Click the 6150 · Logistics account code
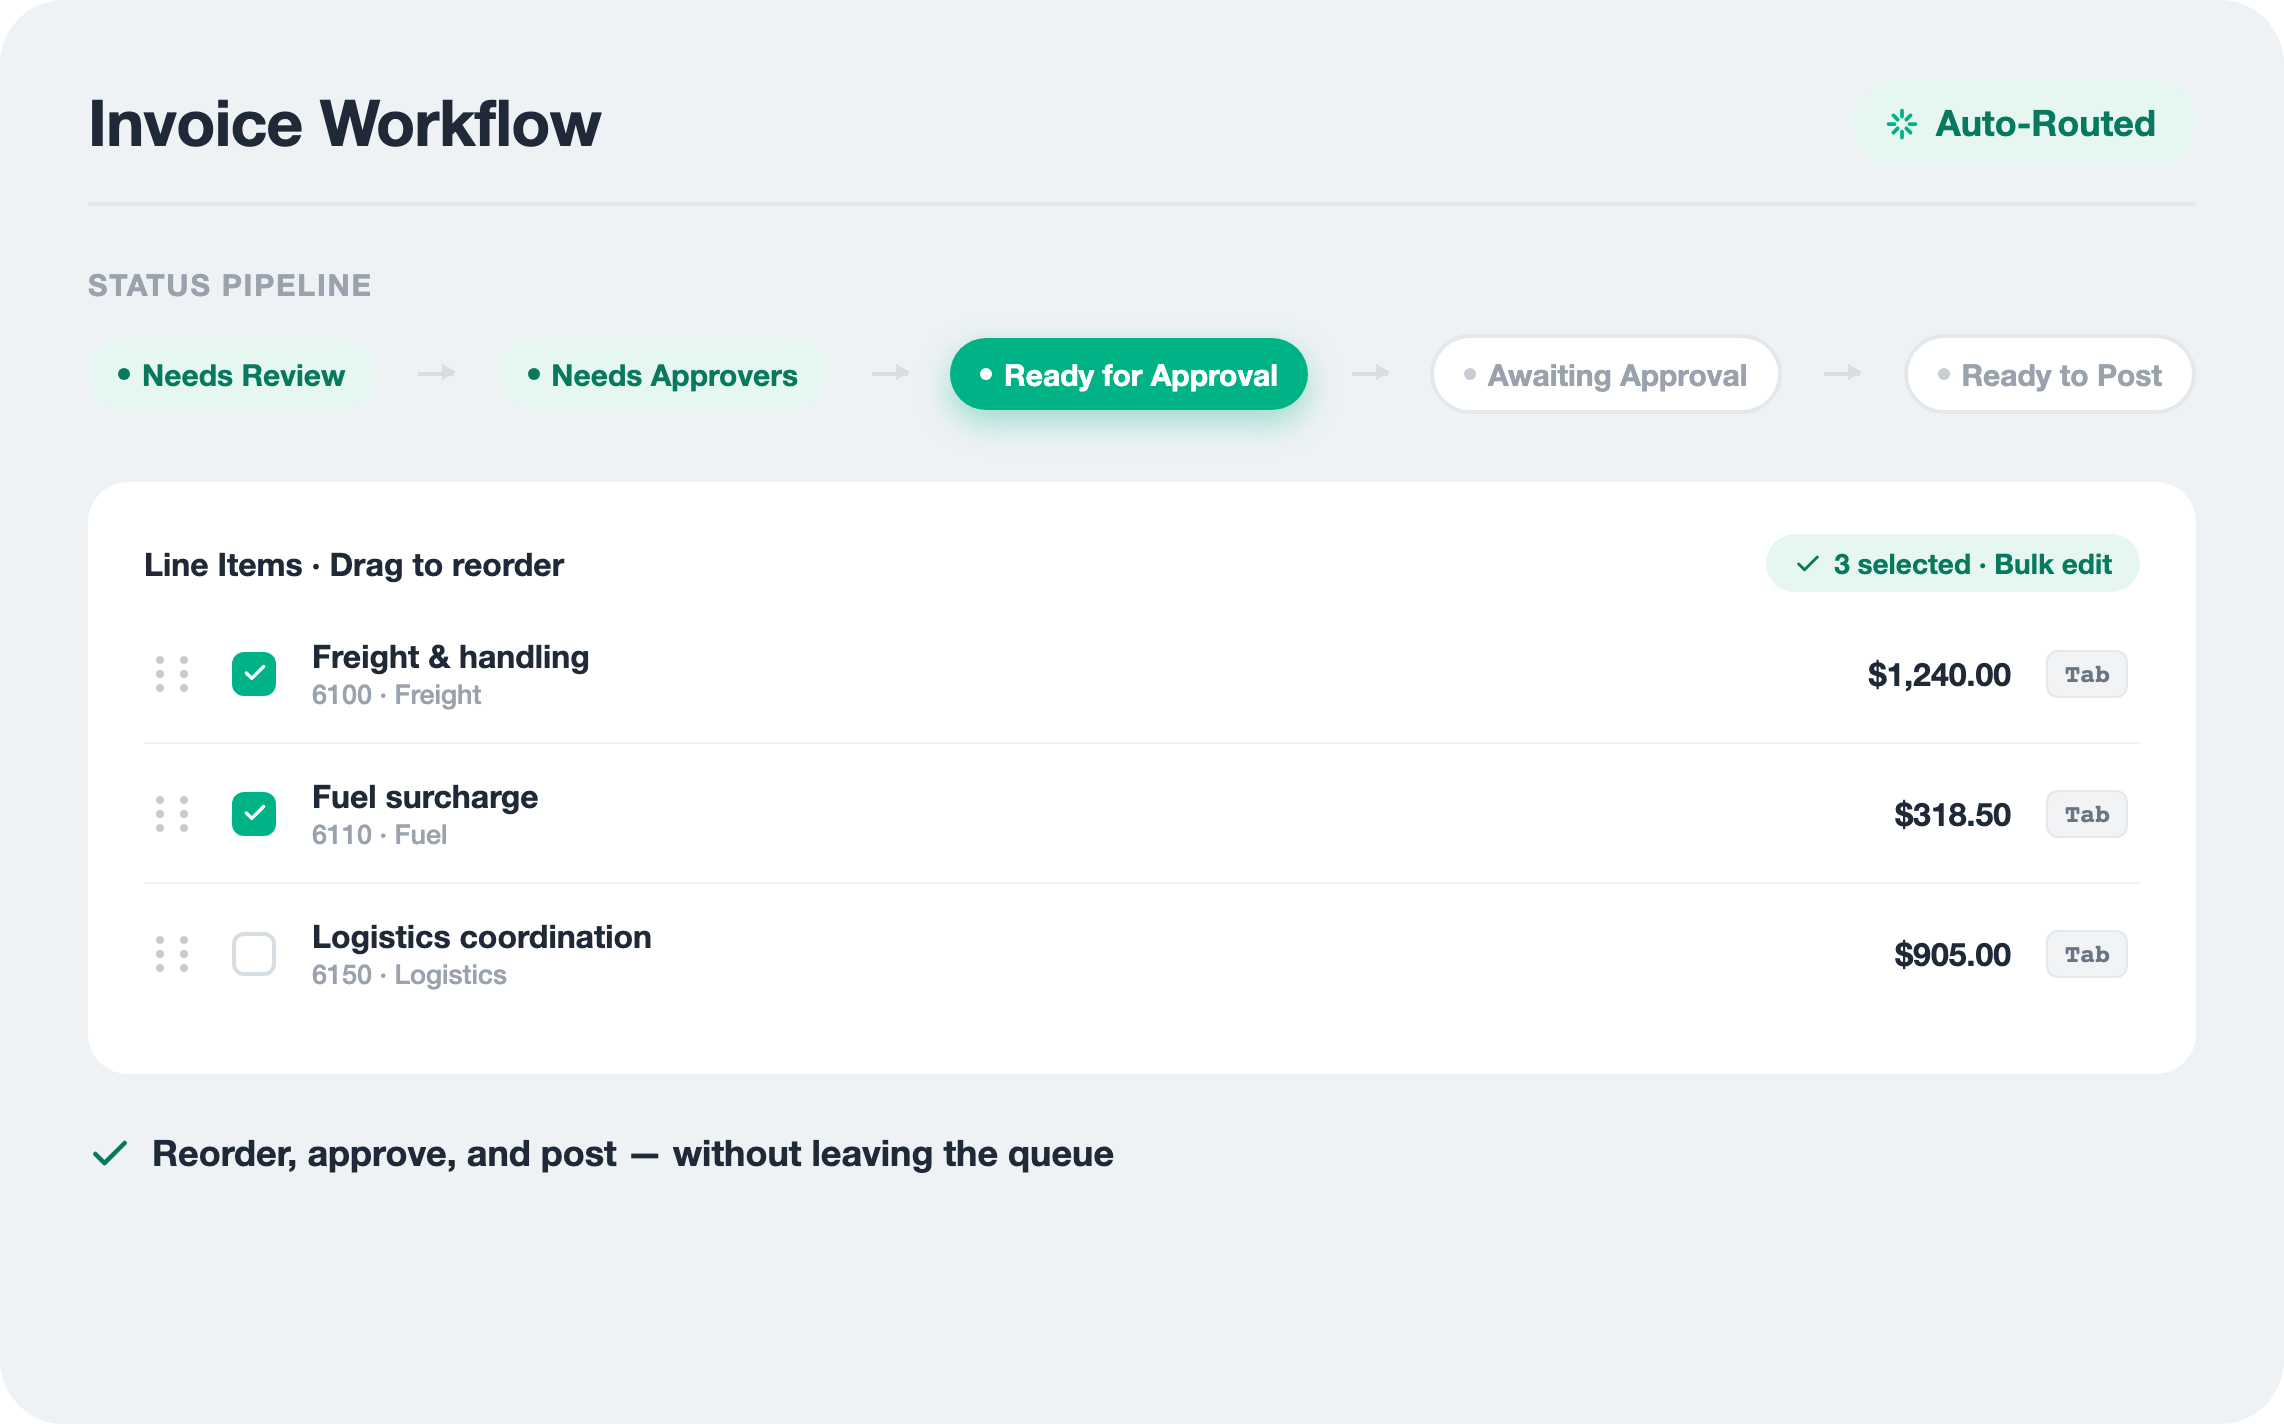 (x=409, y=975)
